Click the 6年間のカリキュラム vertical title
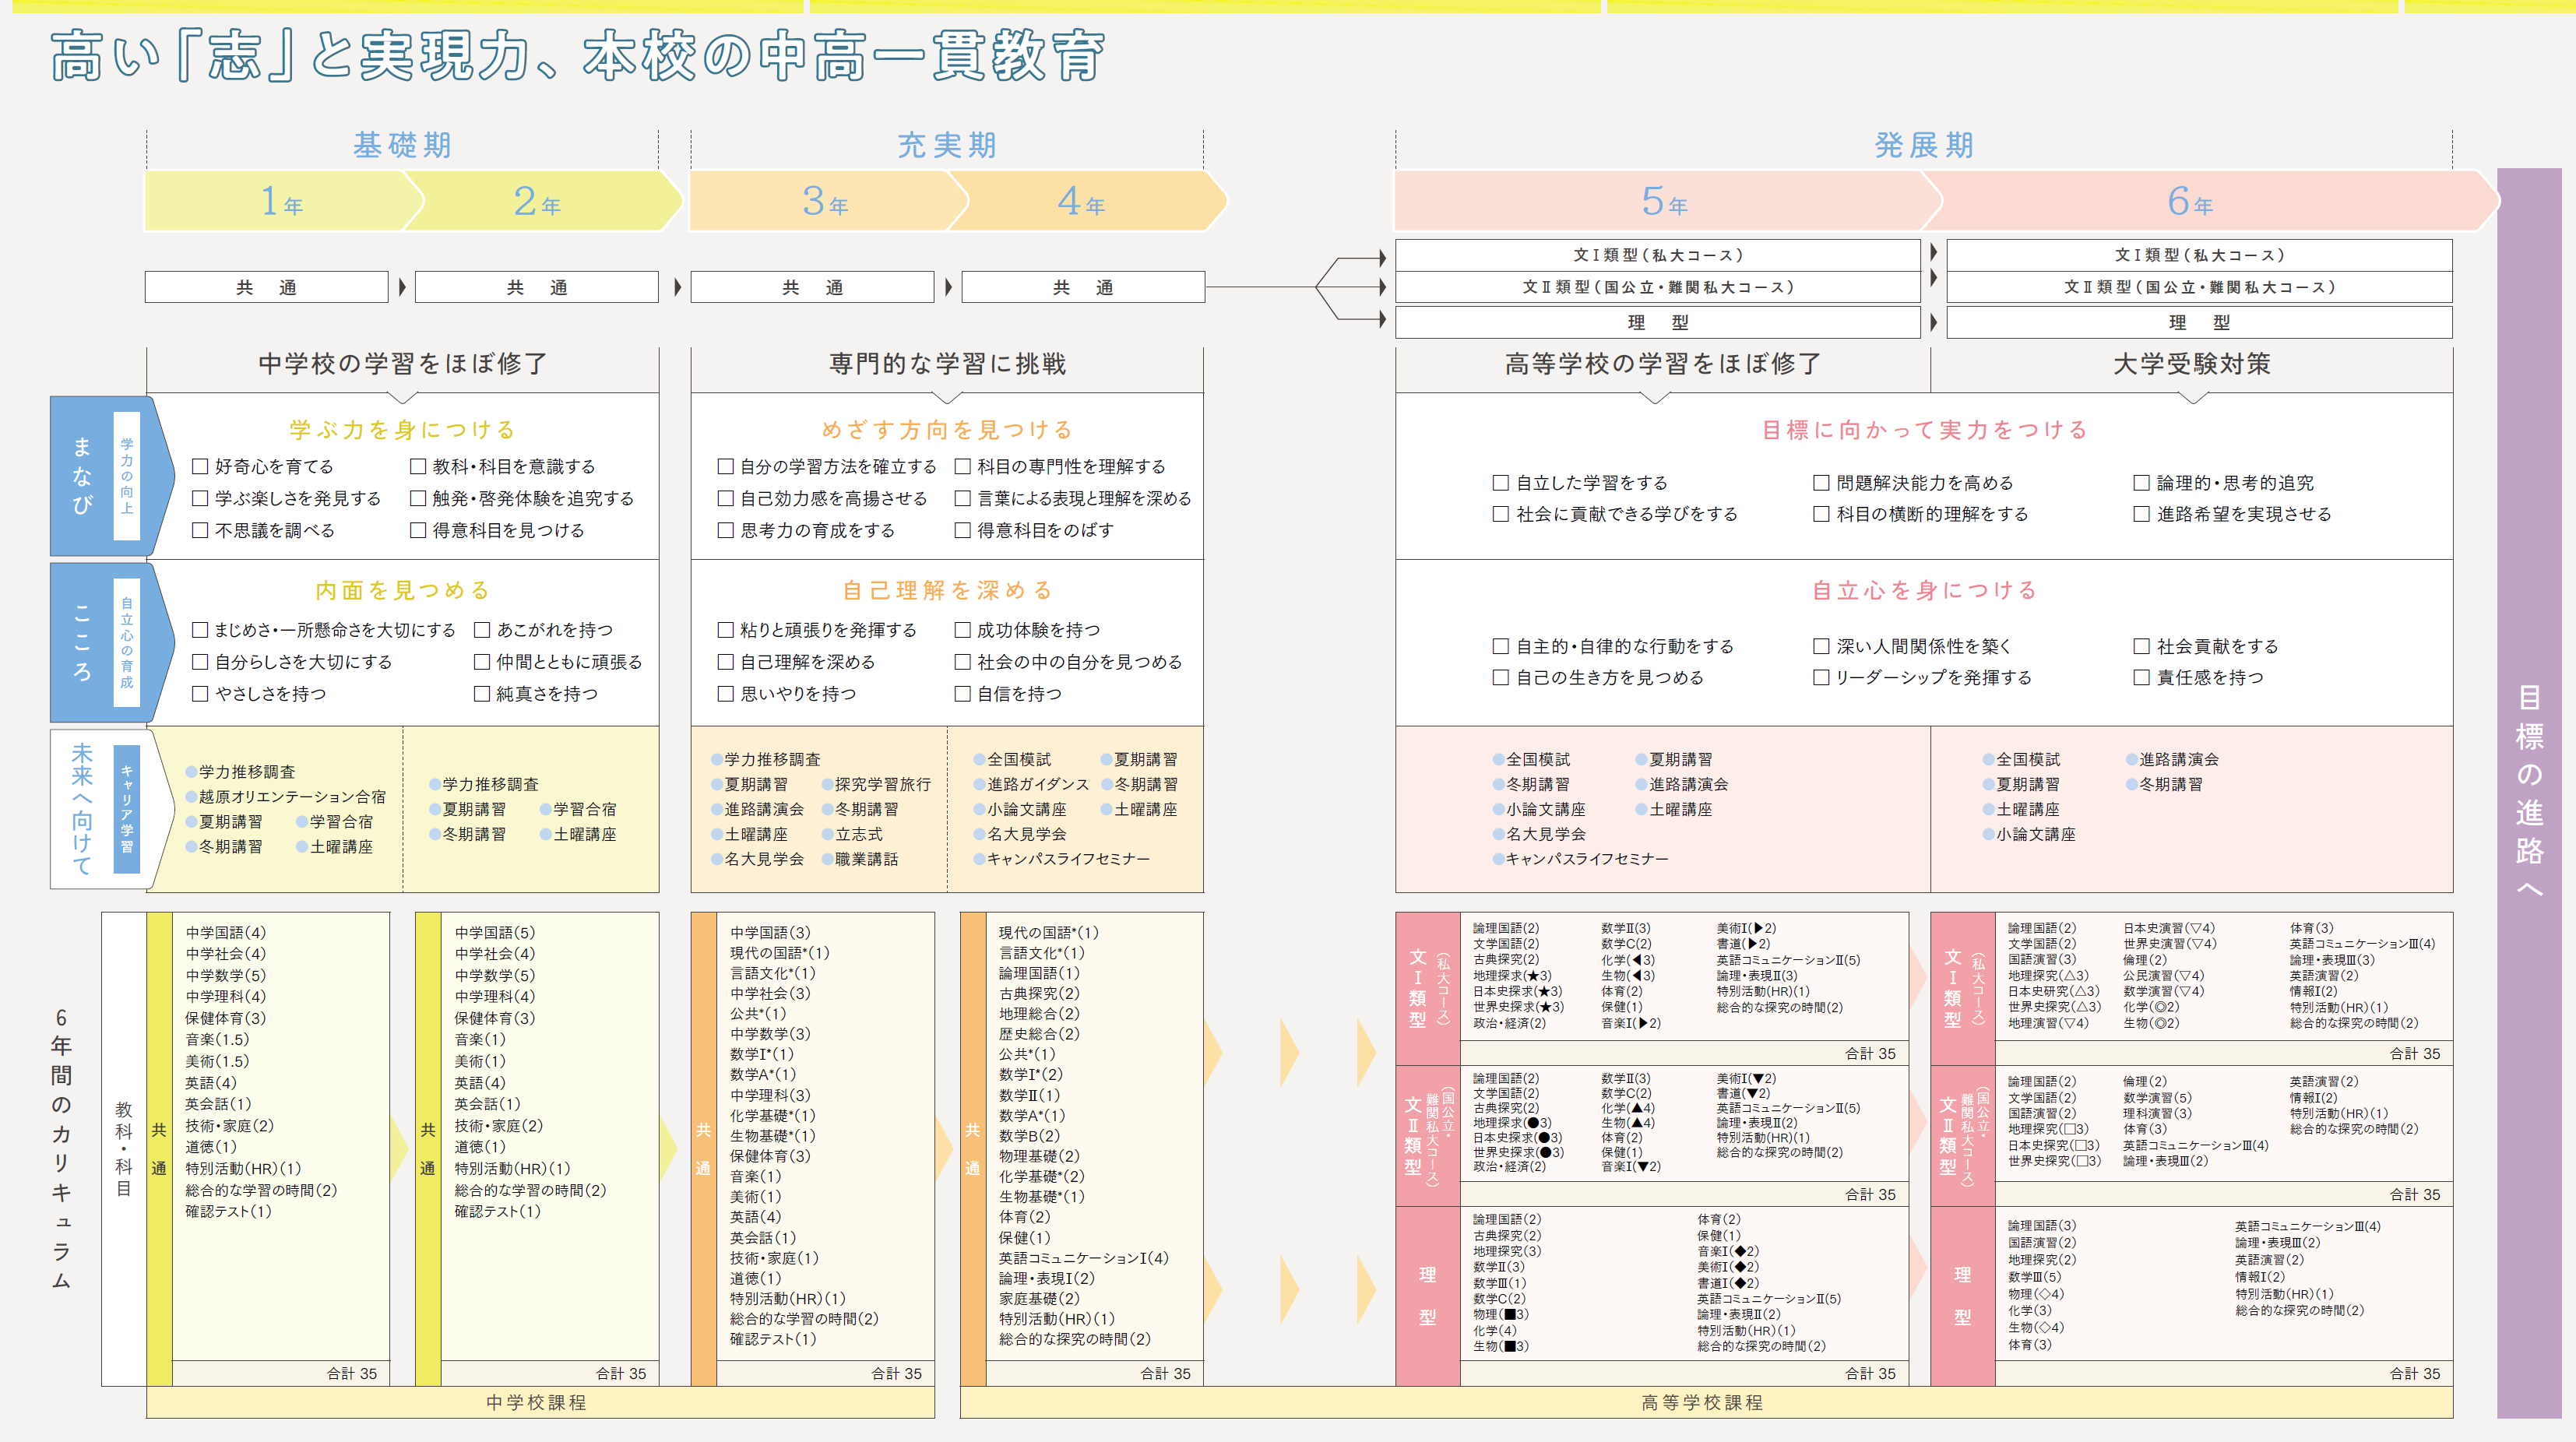 coord(61,1149)
